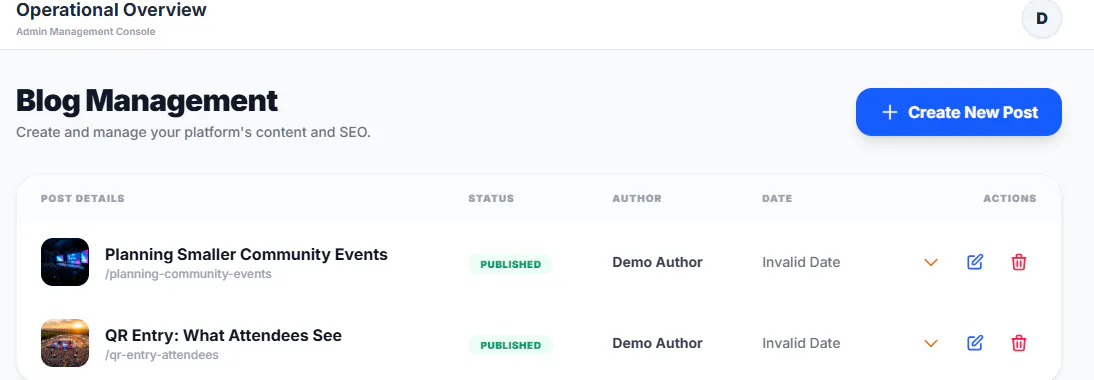Click the Author column header
The width and height of the screenshot is (1094, 380).
tap(637, 199)
